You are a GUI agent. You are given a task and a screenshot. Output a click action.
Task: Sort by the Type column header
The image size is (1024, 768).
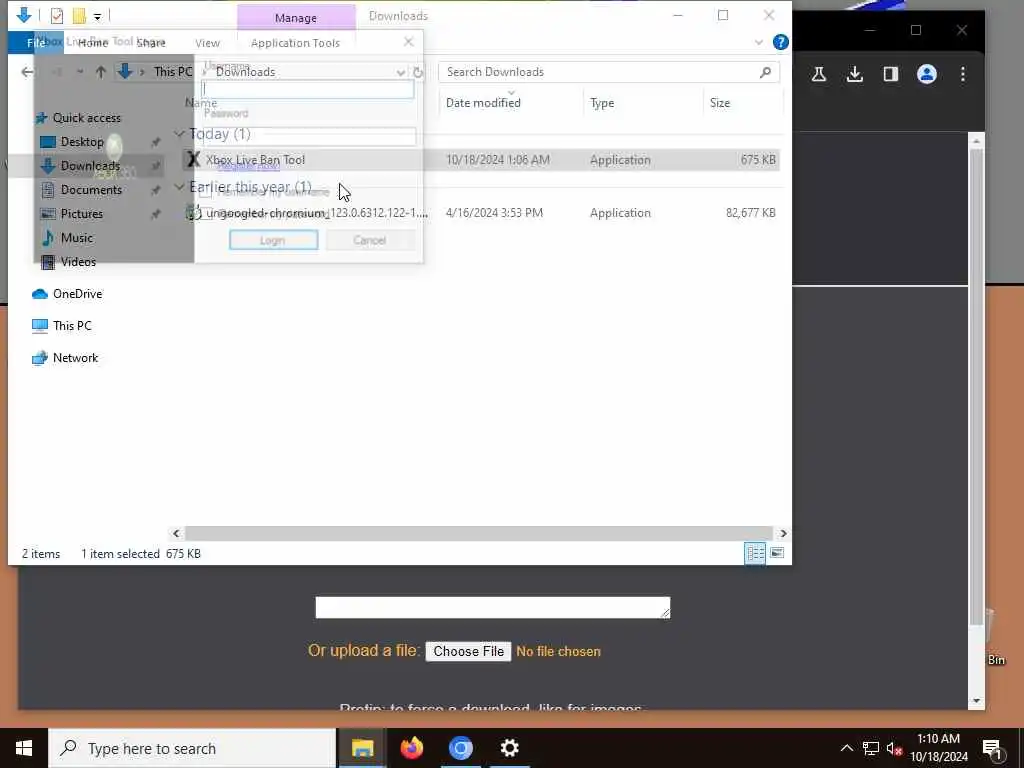coord(601,103)
